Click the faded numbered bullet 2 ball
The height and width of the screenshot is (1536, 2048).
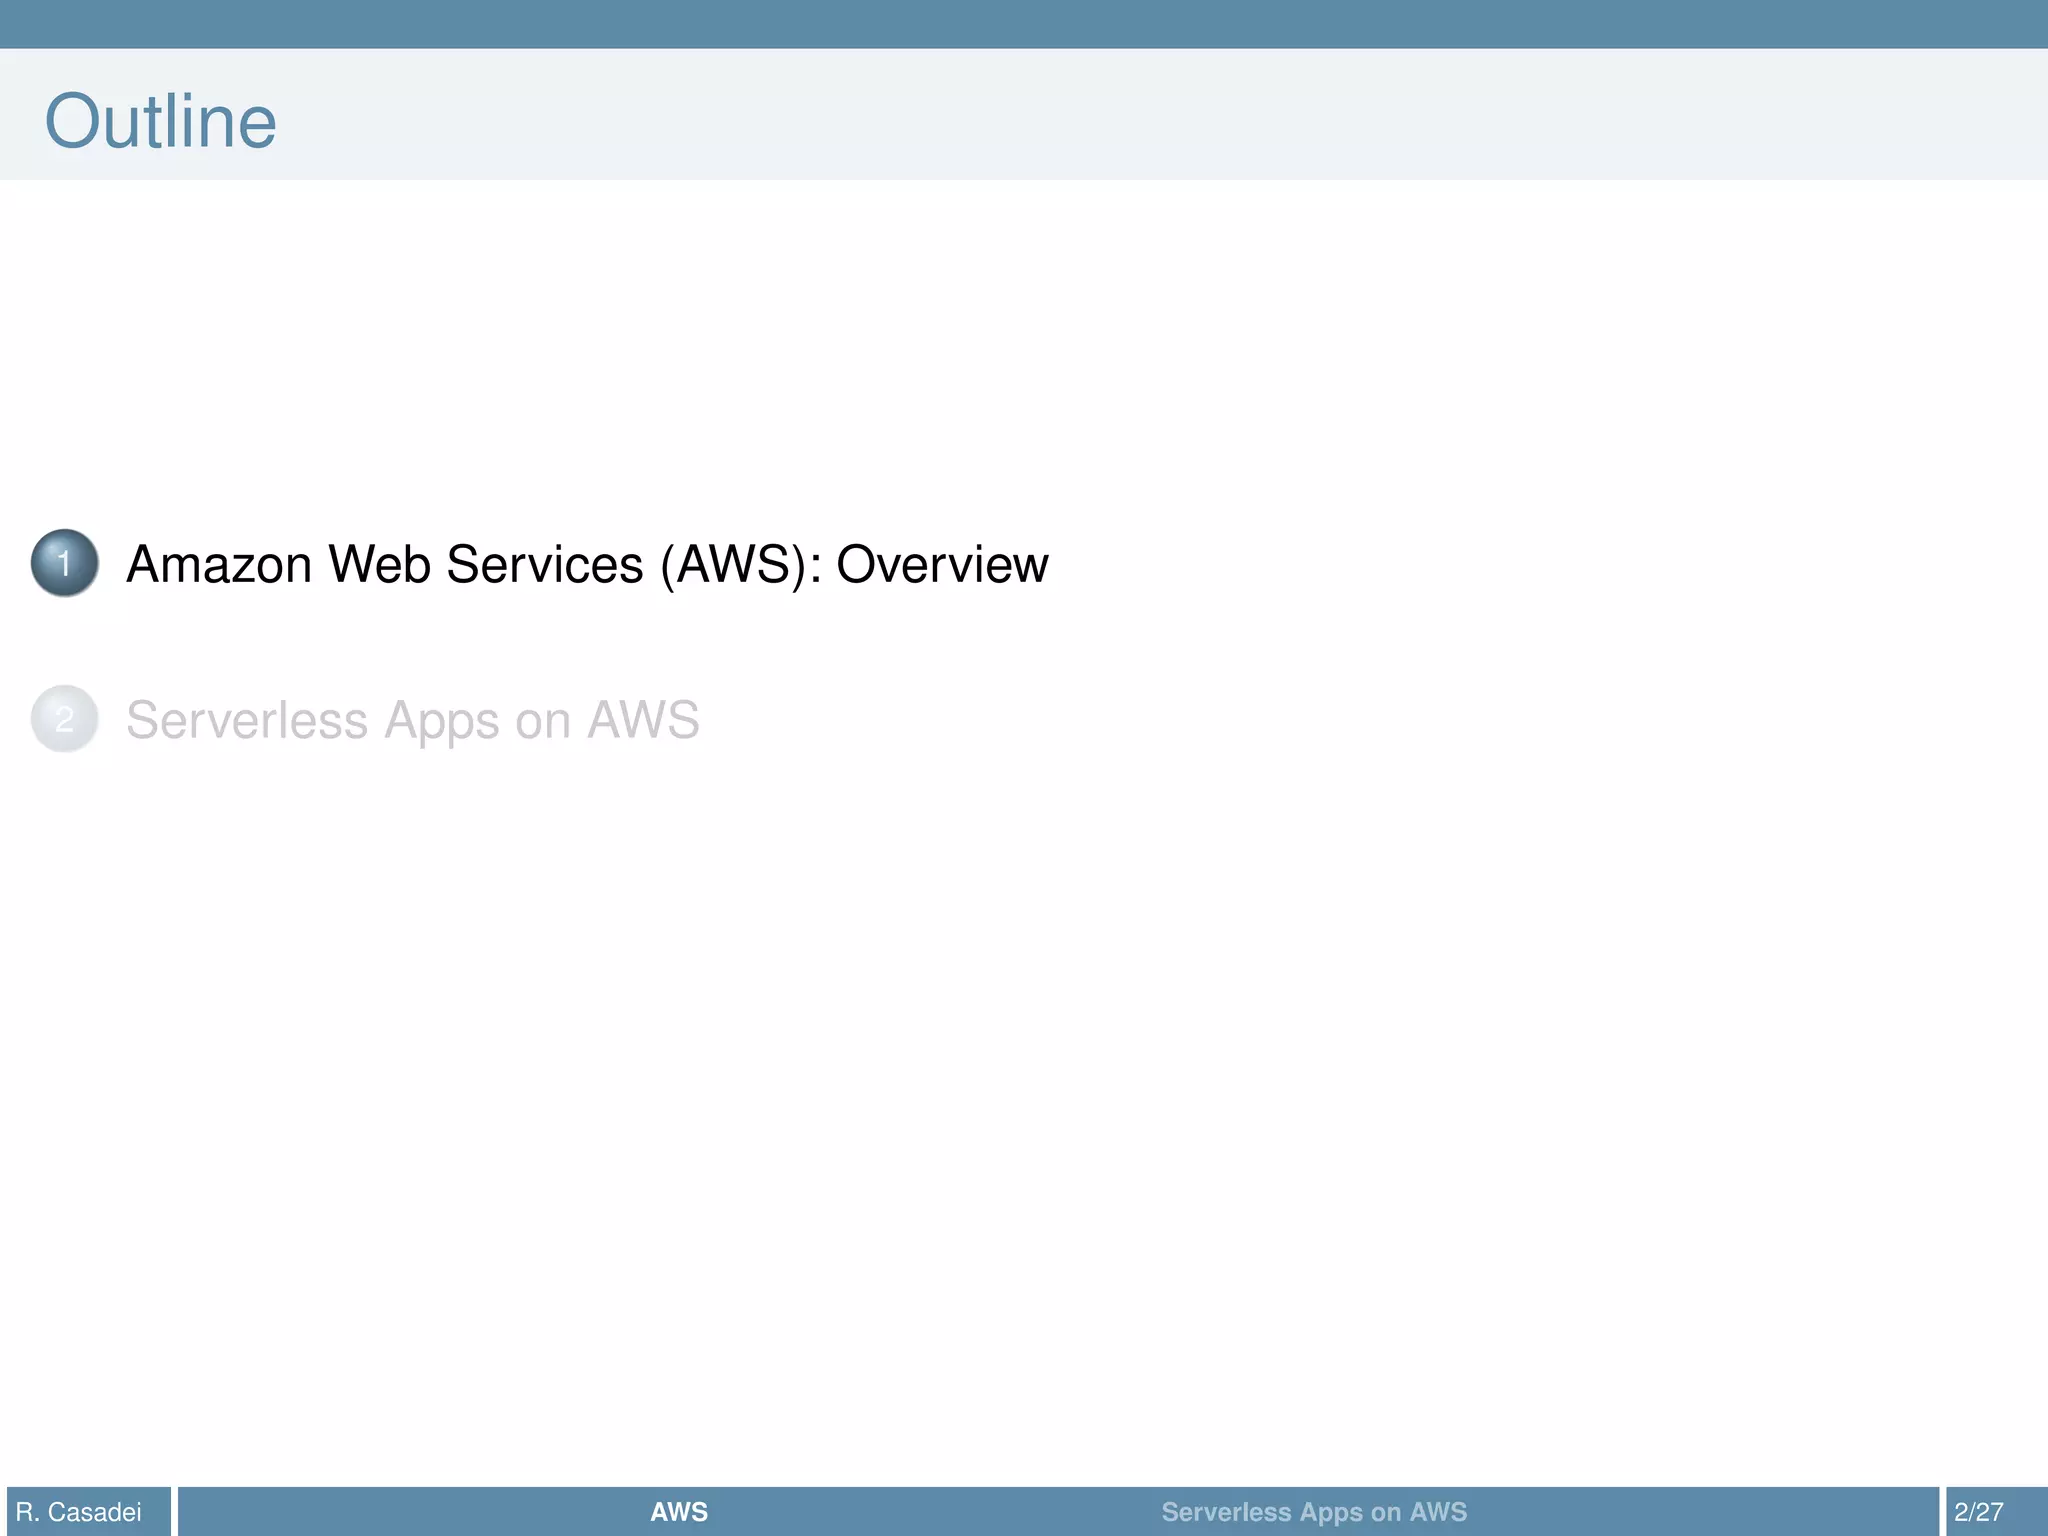(x=65, y=719)
